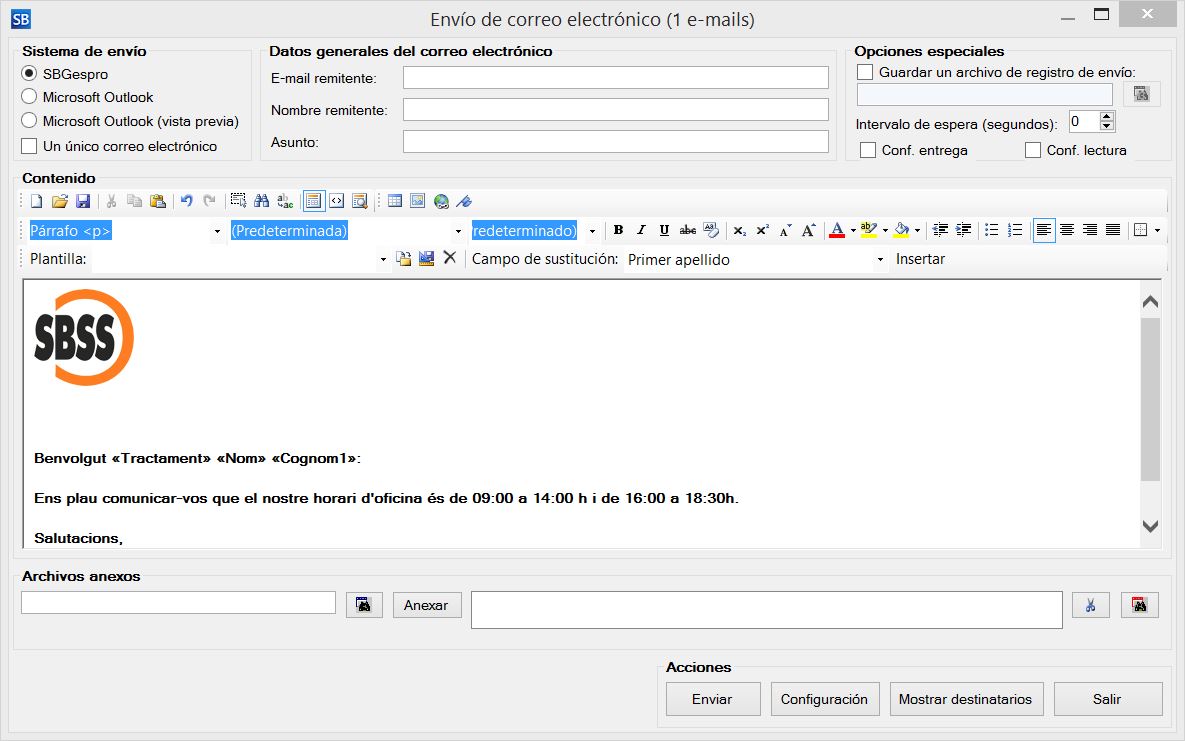Toggle the numbered list icon
The height and width of the screenshot is (741, 1185).
pos(1015,229)
